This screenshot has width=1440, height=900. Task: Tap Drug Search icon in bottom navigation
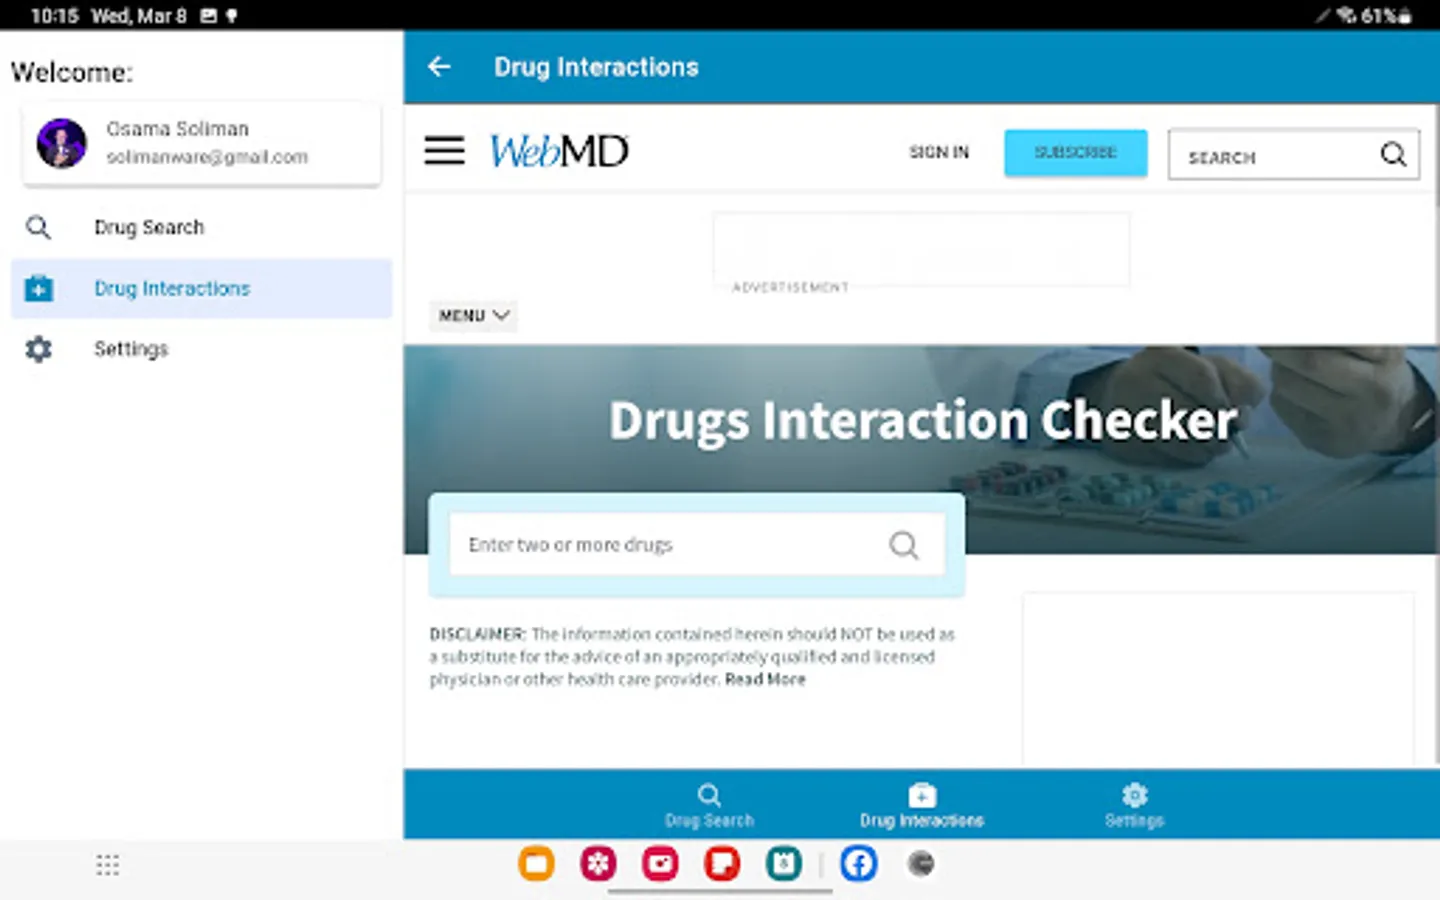click(709, 795)
